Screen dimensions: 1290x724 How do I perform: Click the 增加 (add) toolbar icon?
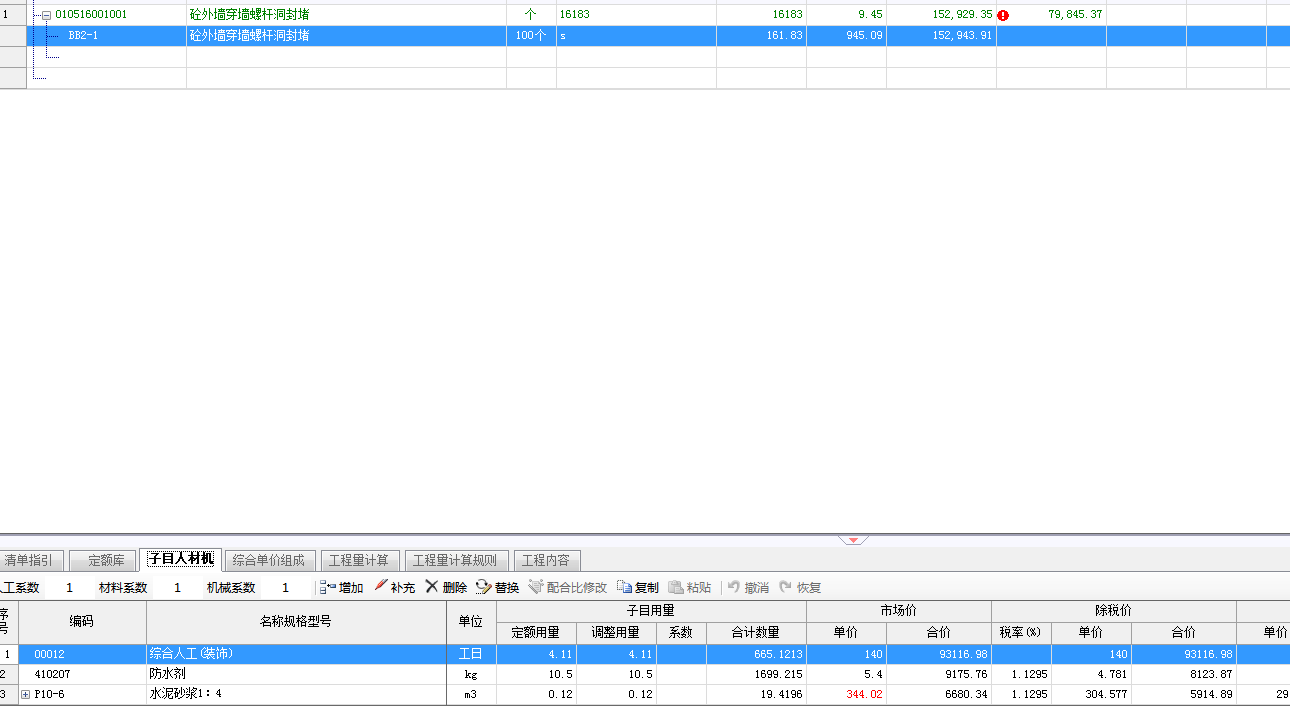click(x=328, y=587)
